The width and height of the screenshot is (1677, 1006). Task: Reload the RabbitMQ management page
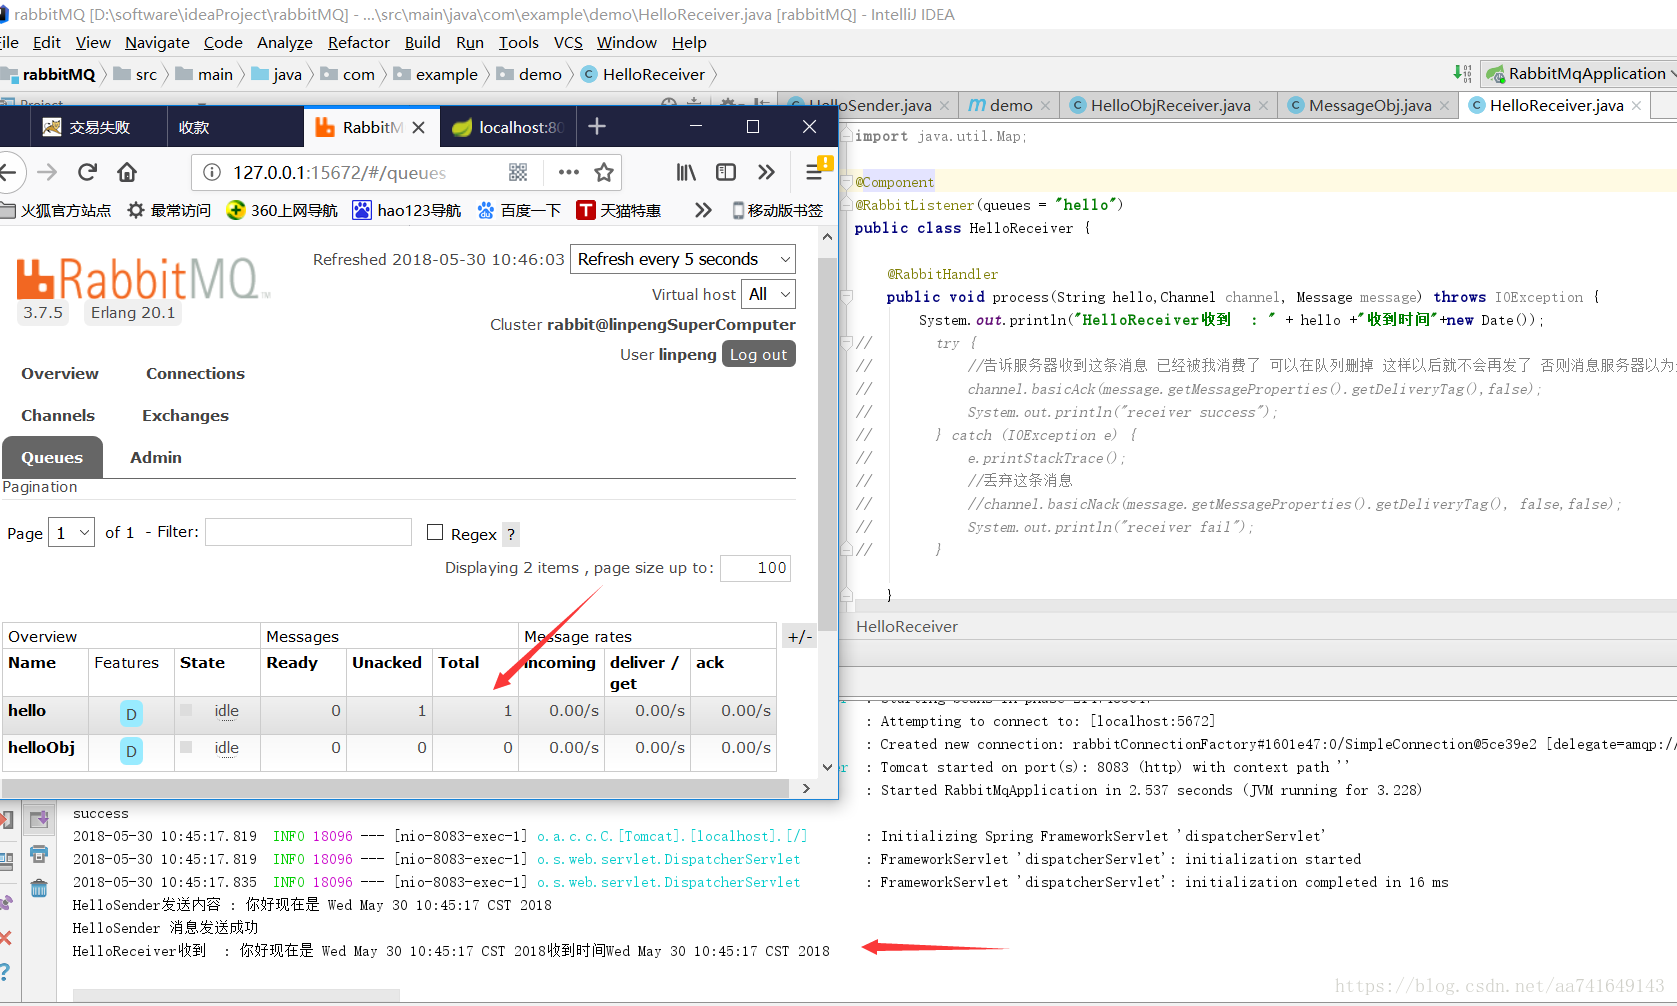87,172
